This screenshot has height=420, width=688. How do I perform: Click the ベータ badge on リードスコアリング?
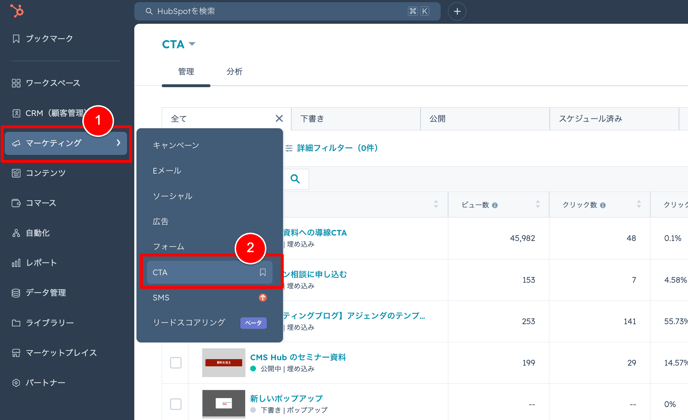pos(254,323)
